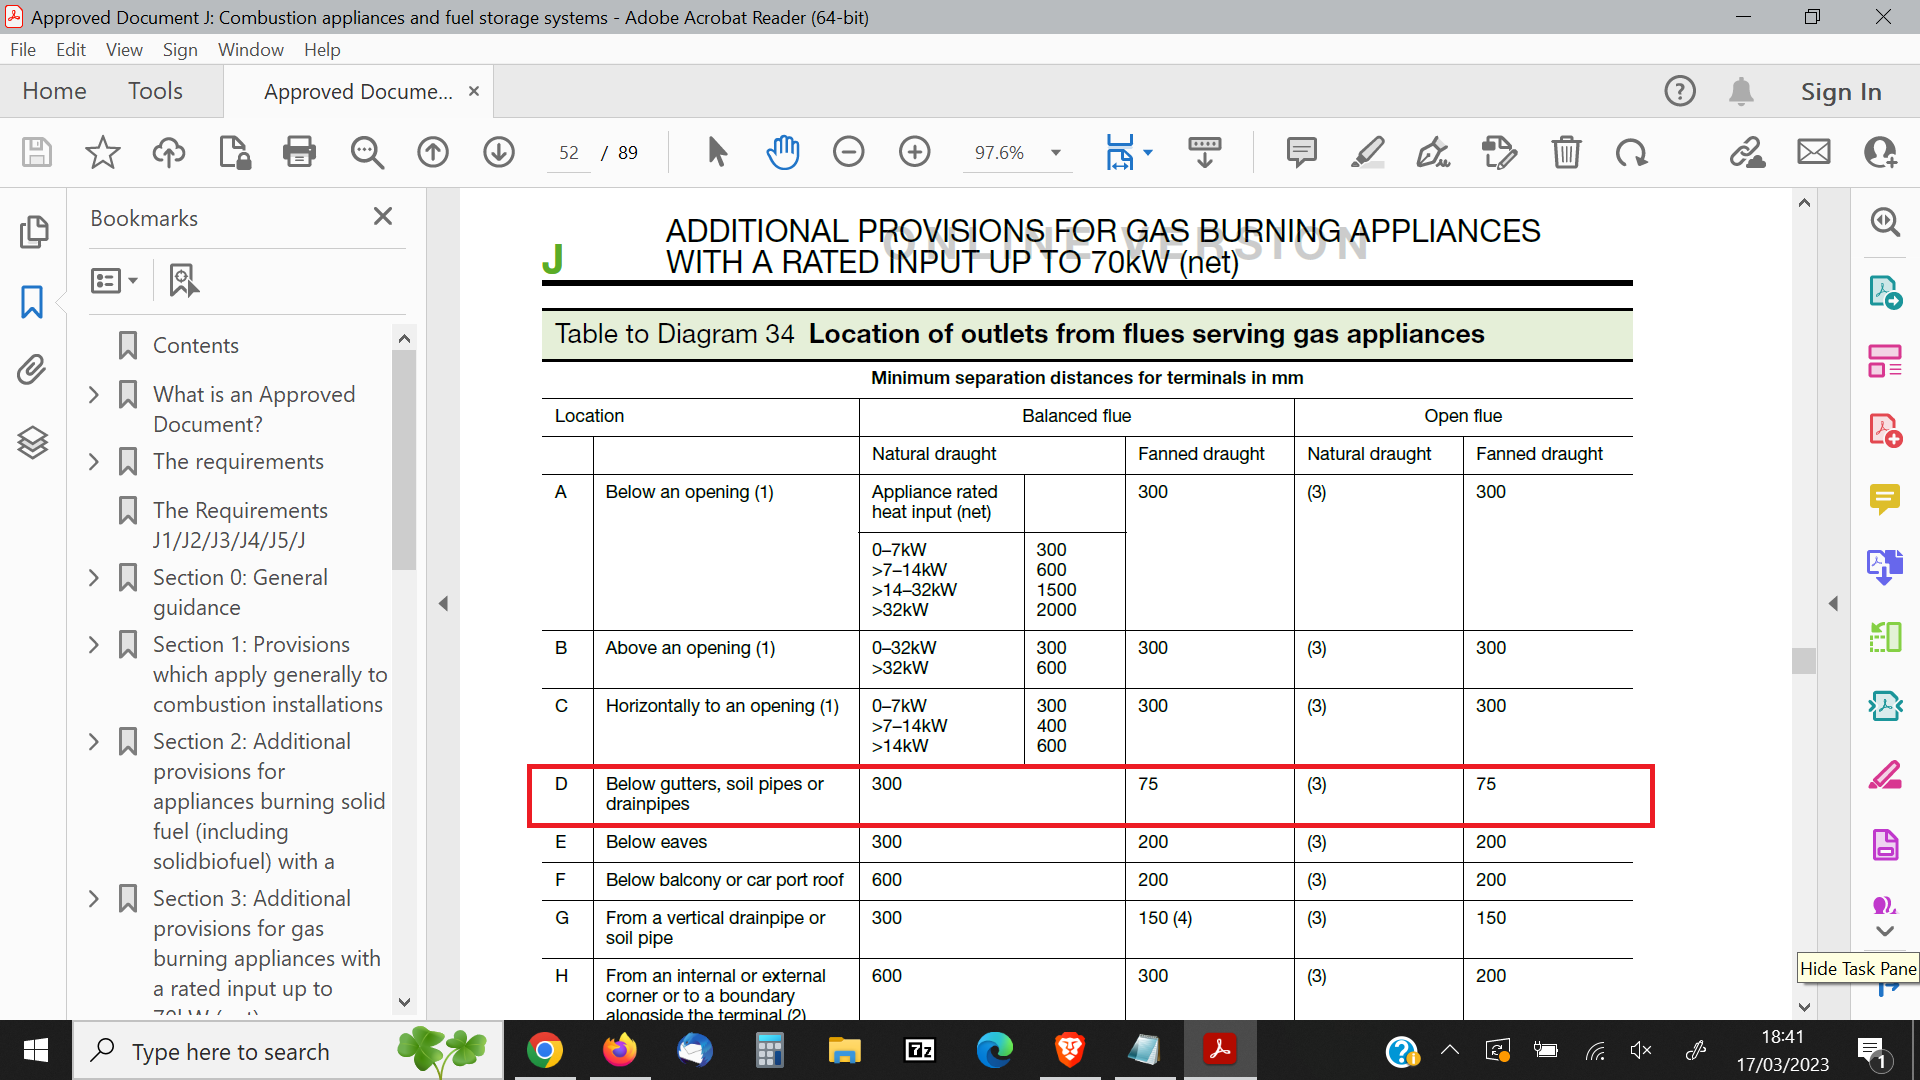The height and width of the screenshot is (1080, 1920).
Task: Click the Print file icon
Action: (299, 152)
